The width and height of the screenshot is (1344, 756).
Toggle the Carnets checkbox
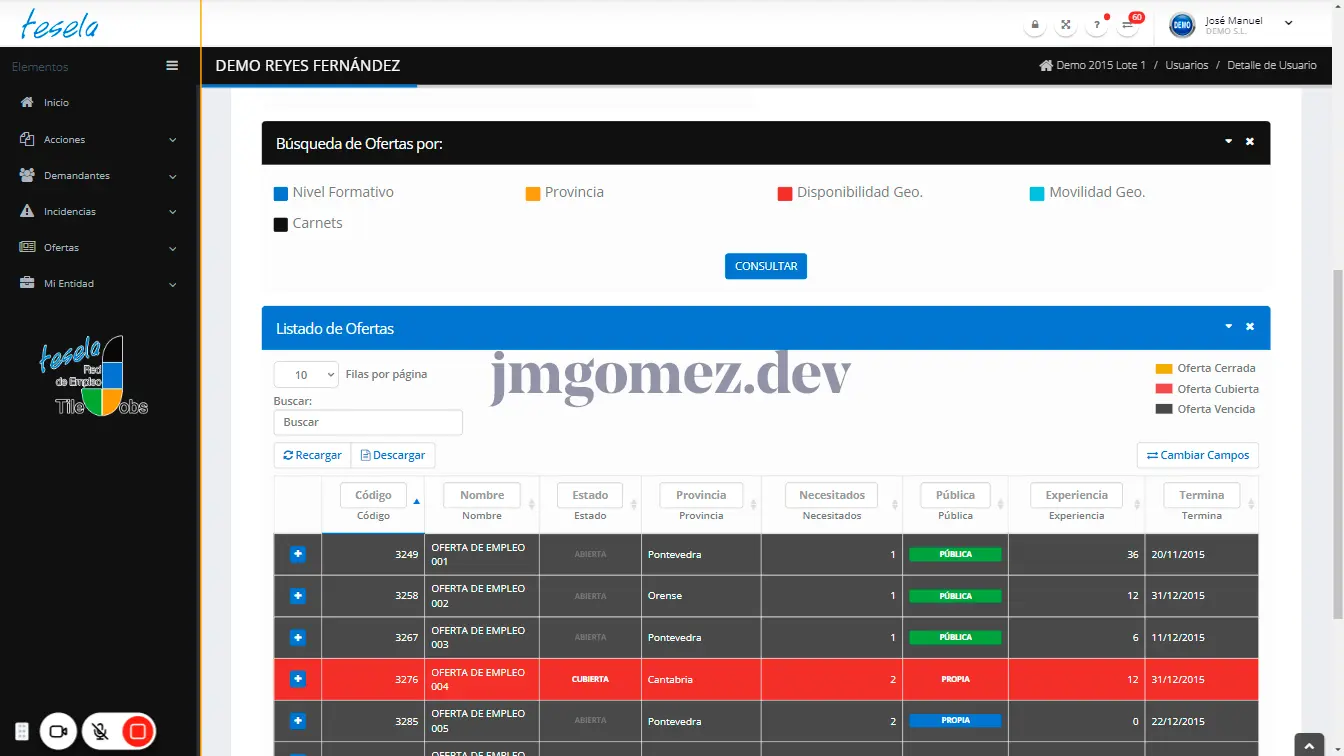coord(281,224)
